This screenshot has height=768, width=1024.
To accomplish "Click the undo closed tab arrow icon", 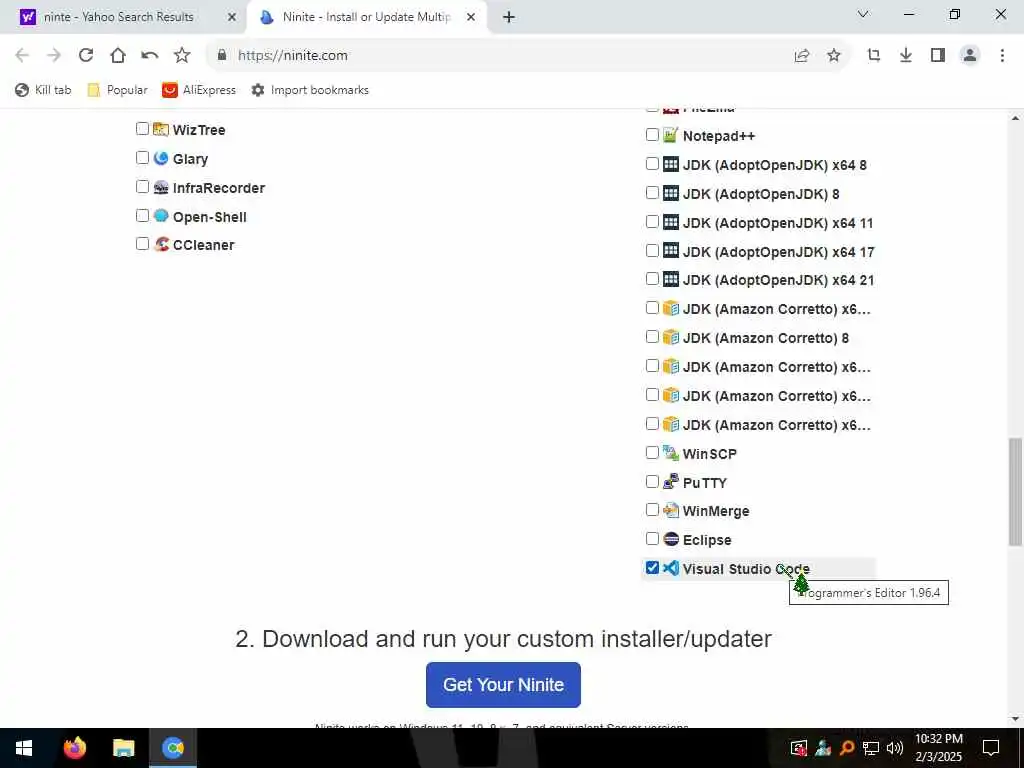I will pyautogui.click(x=150, y=56).
